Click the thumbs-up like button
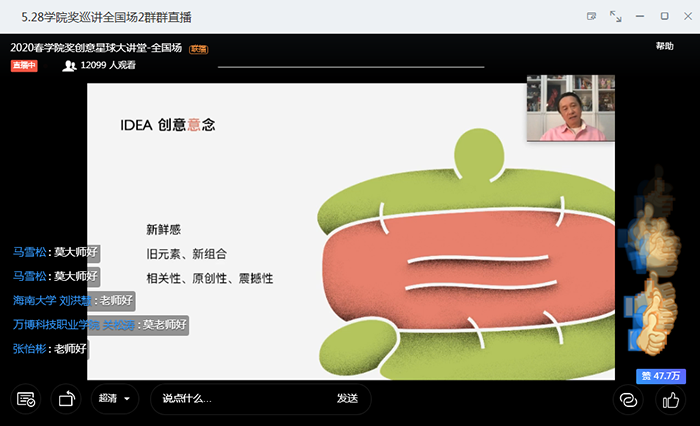 (671, 400)
